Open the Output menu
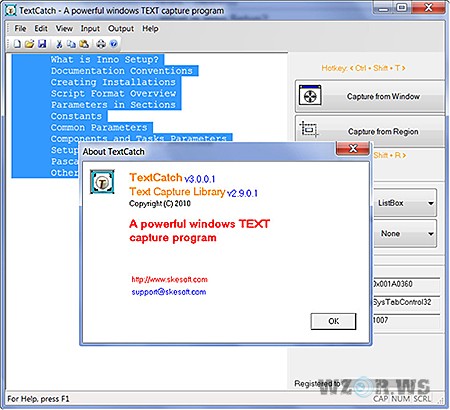This screenshot has height=410, width=450. click(x=121, y=29)
